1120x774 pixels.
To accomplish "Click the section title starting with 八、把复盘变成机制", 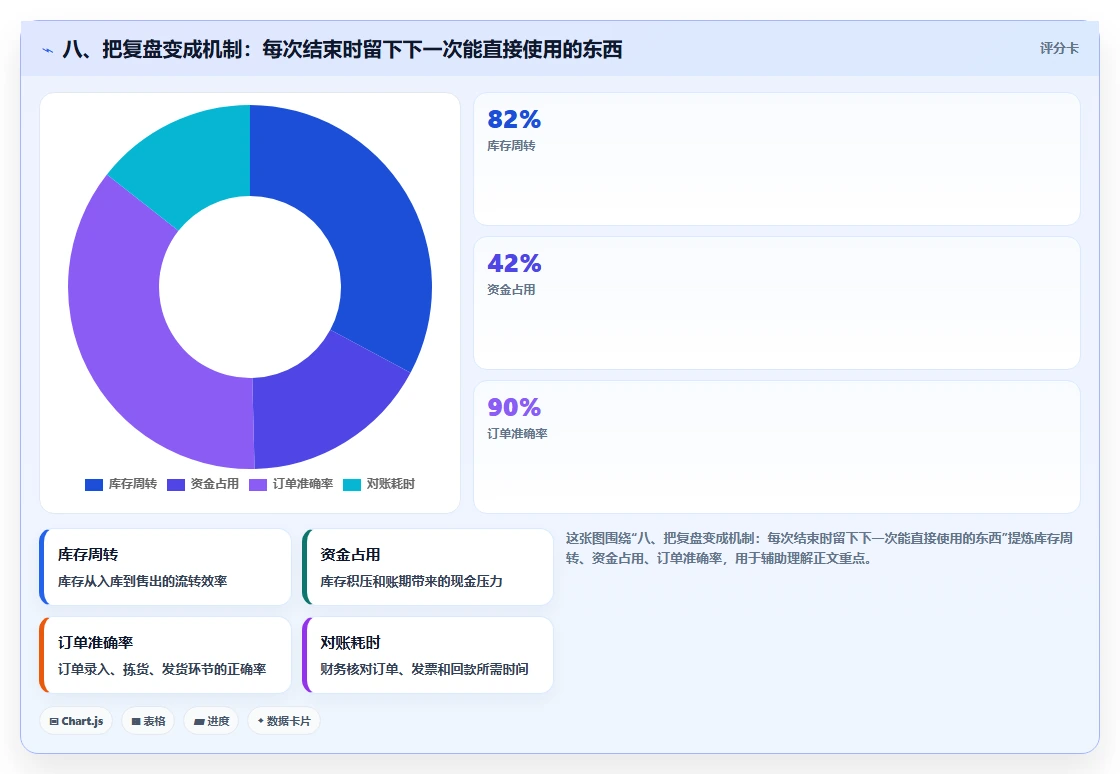I will pyautogui.click(x=342, y=49).
